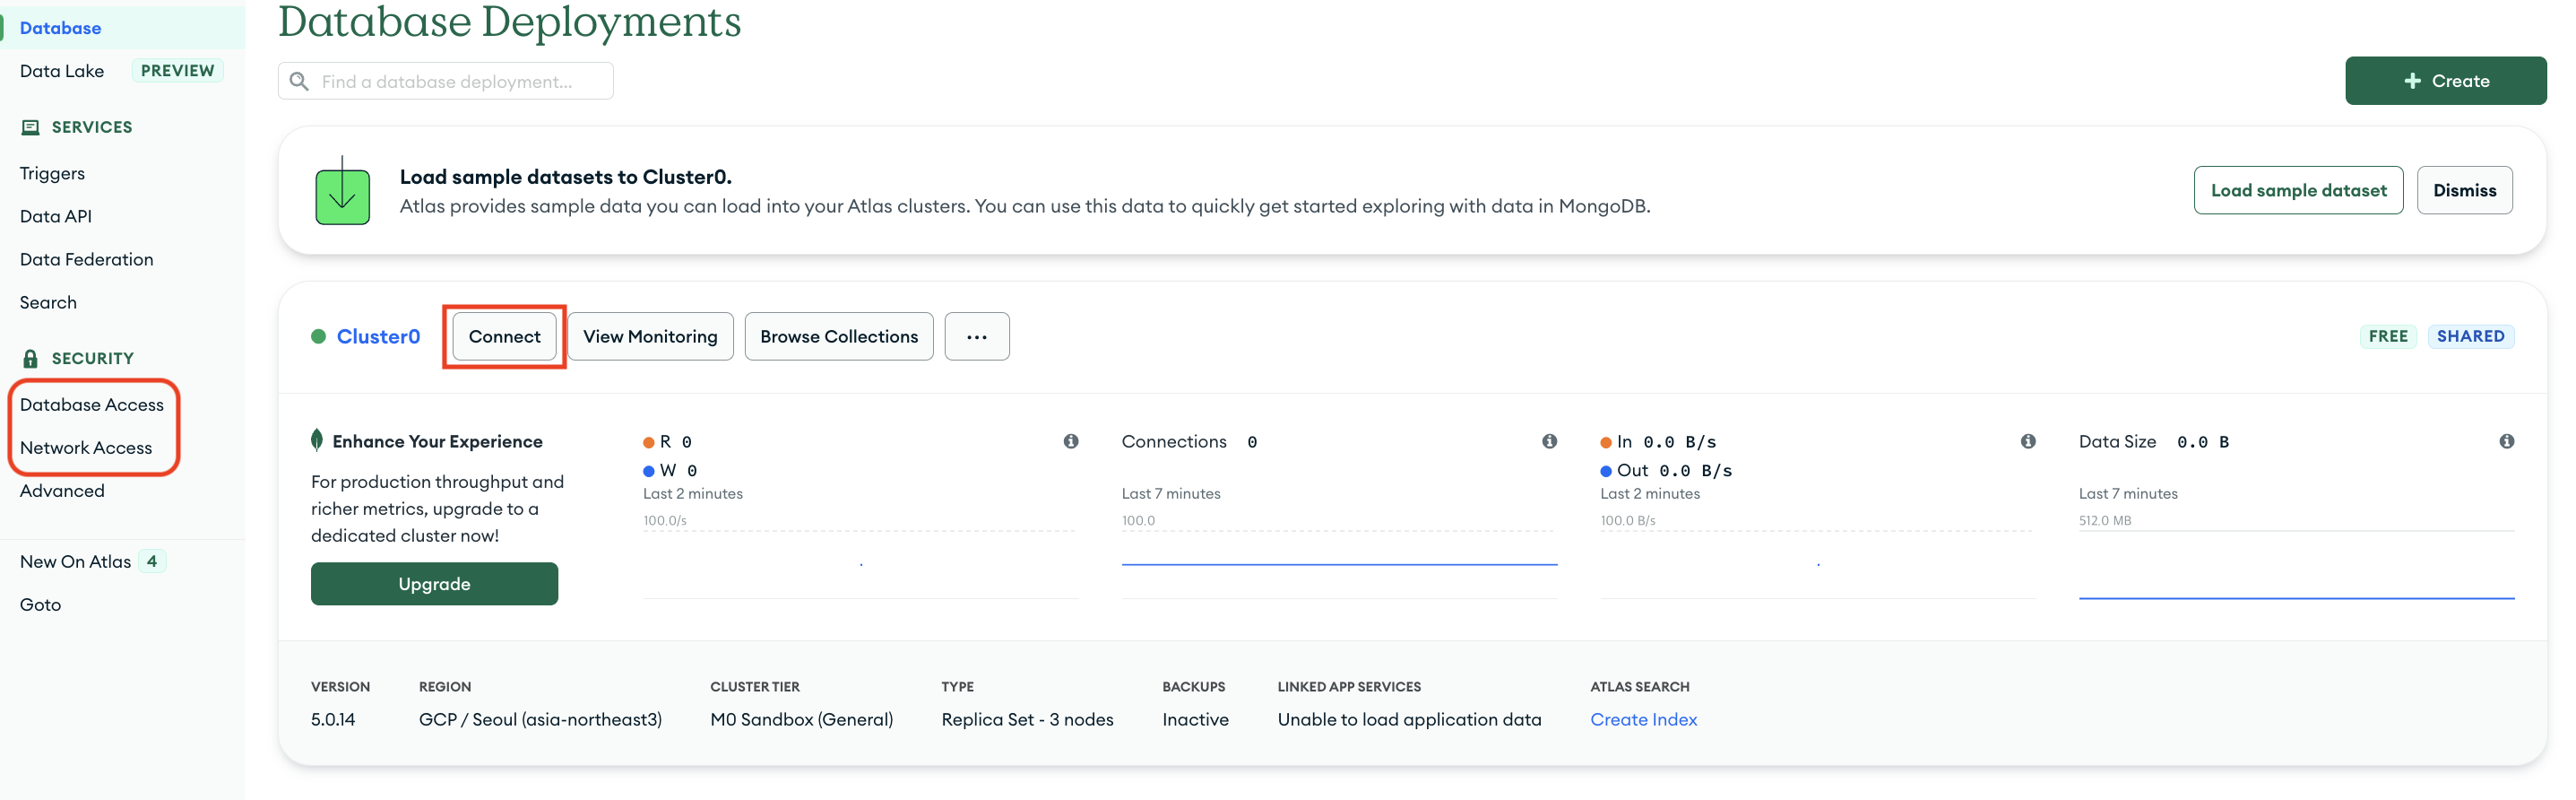The image size is (2576, 800).
Task: Click the version value 5.0.14
Action: pyautogui.click(x=333, y=719)
